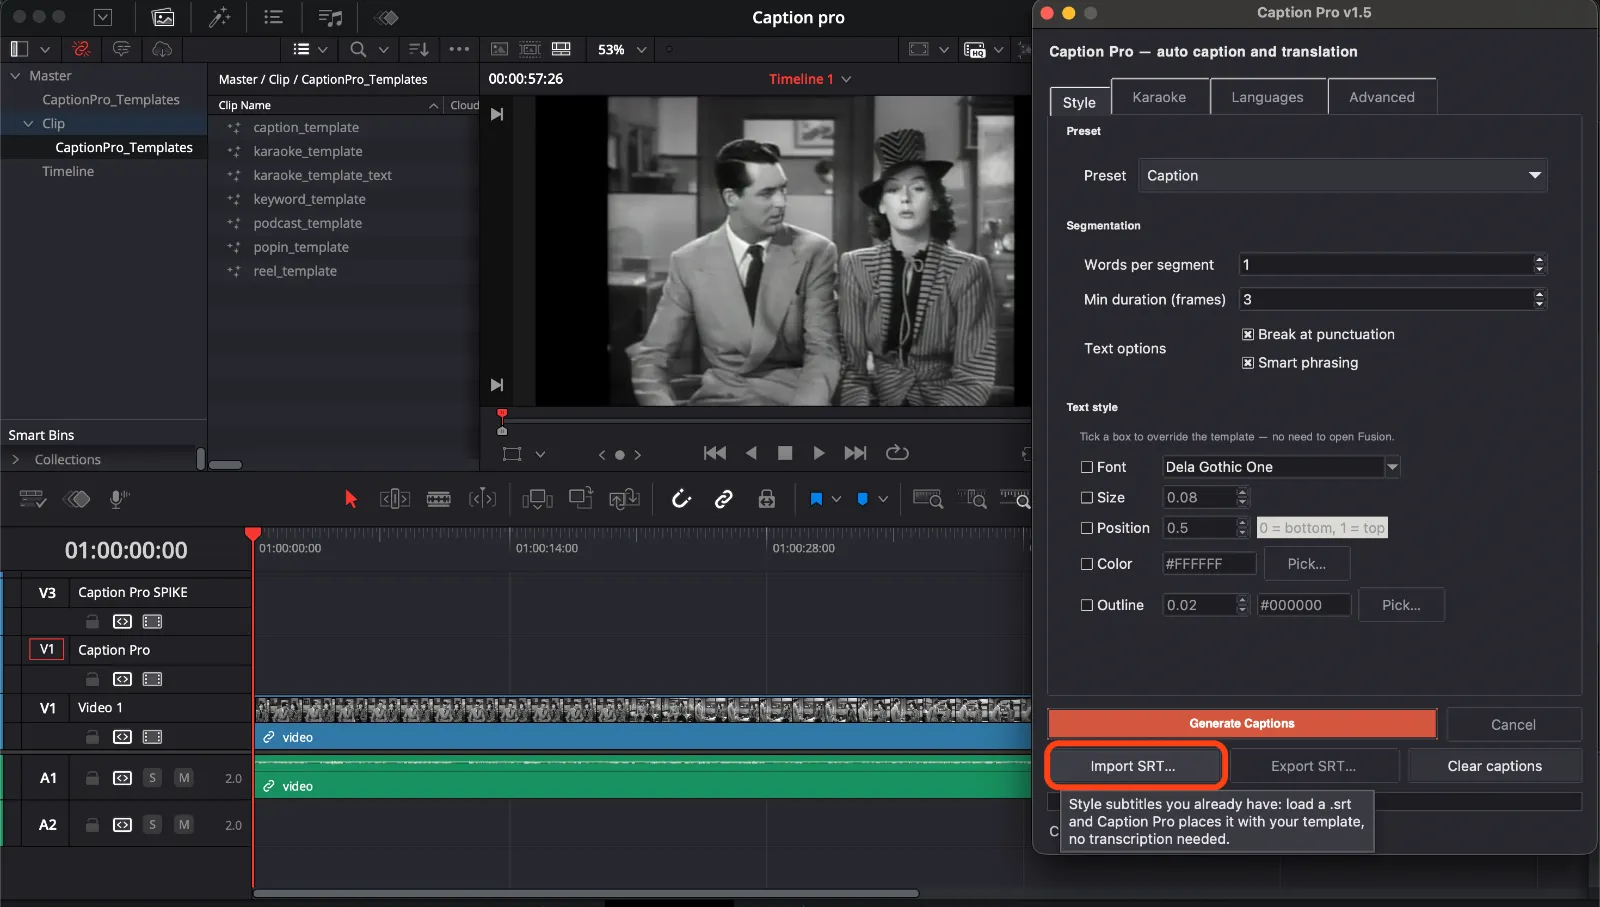Open the flag color dropdown arrow
This screenshot has width=1600, height=907.
[837, 499]
